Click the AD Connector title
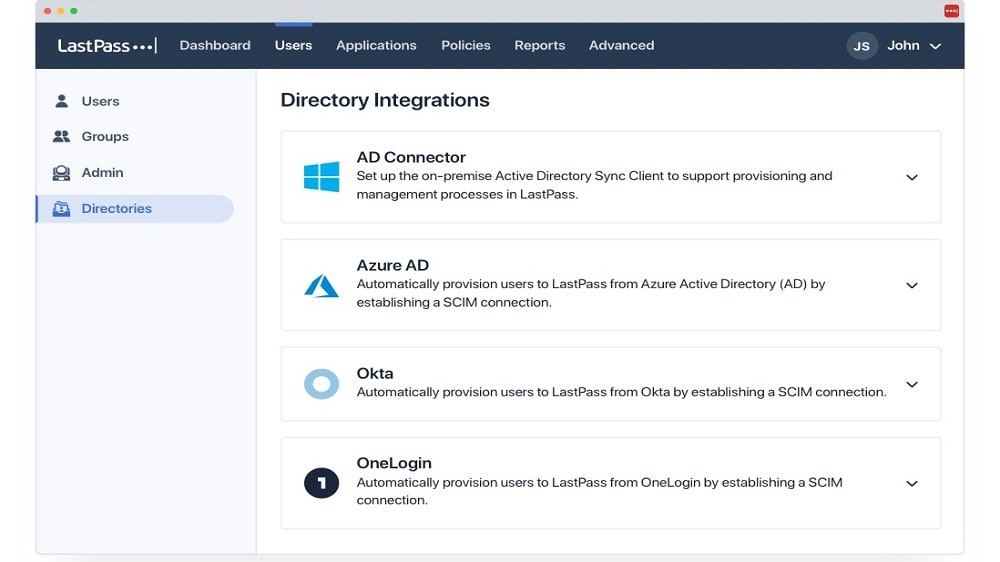This screenshot has height=562, width=1000. pyautogui.click(x=411, y=157)
